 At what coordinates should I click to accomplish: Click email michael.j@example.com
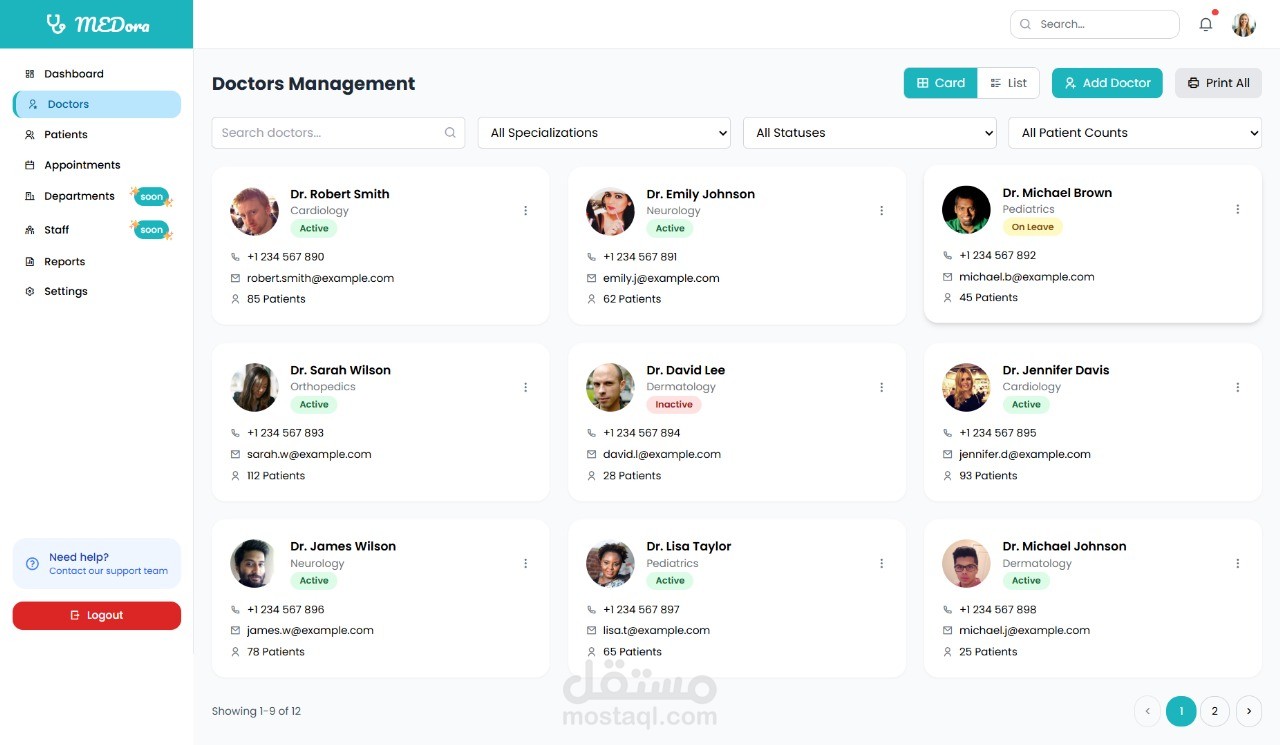pos(1024,630)
